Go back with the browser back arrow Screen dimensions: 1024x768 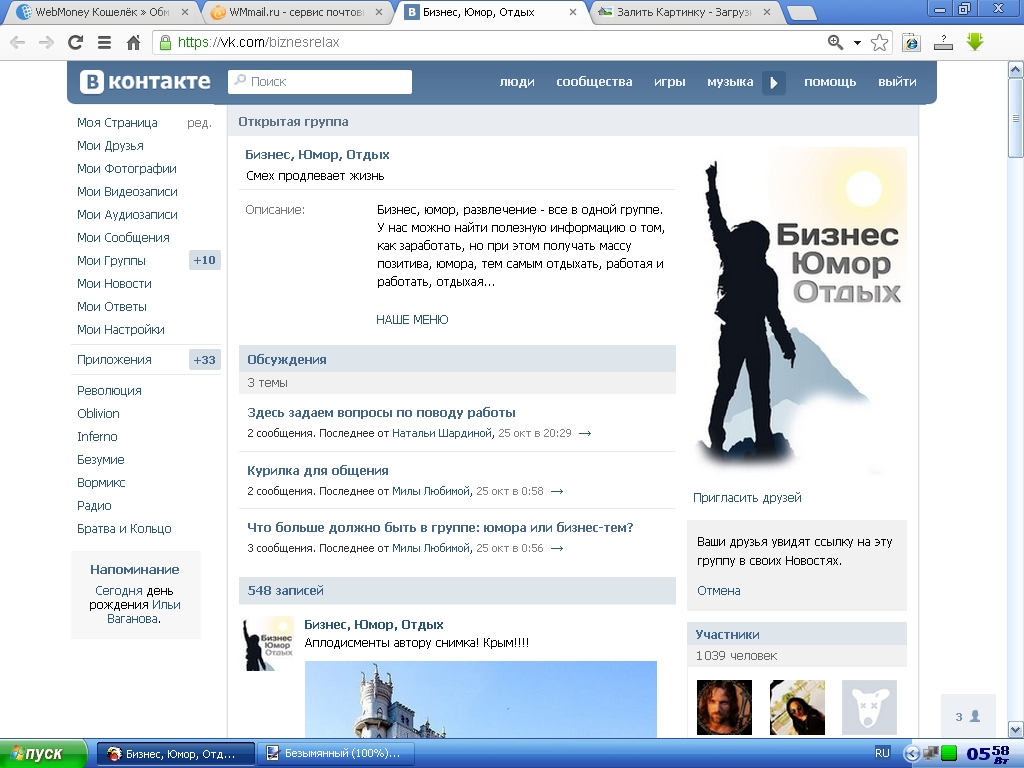click(17, 43)
